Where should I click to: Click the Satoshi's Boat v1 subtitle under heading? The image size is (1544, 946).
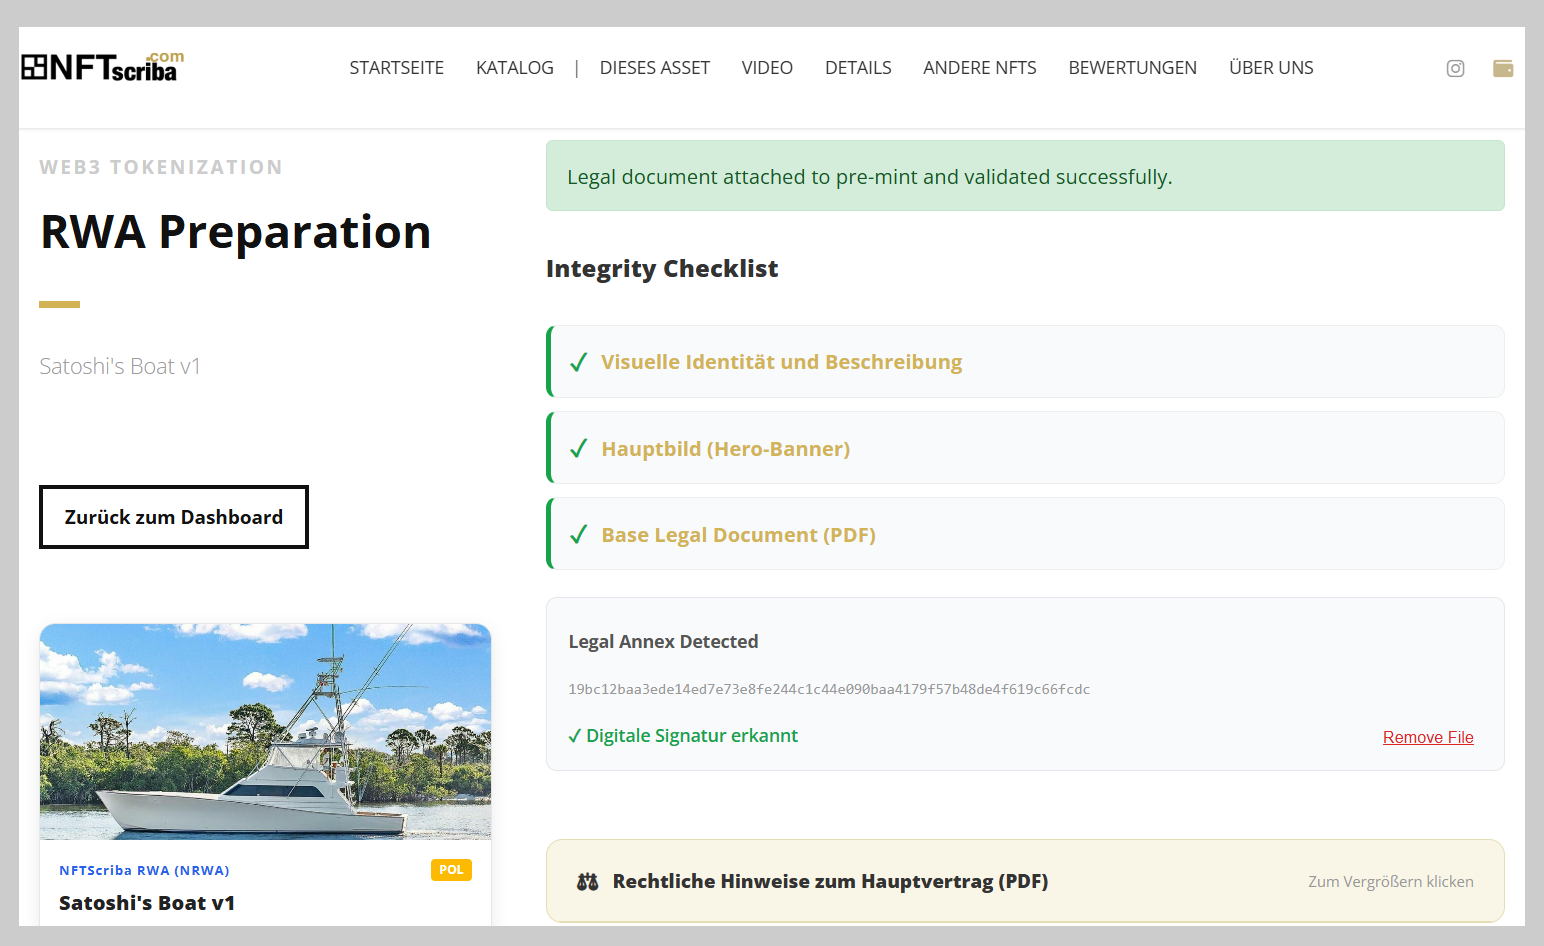[120, 366]
